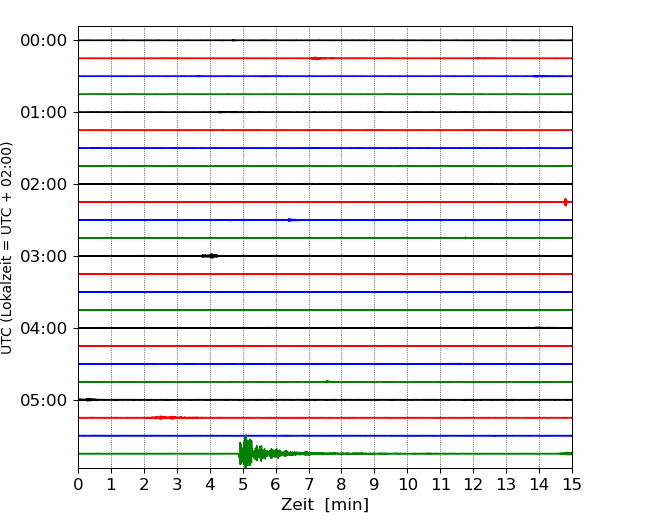The width and height of the screenshot is (650, 520).
Task: Click the x-axis tick label 13
Action: [506, 484]
